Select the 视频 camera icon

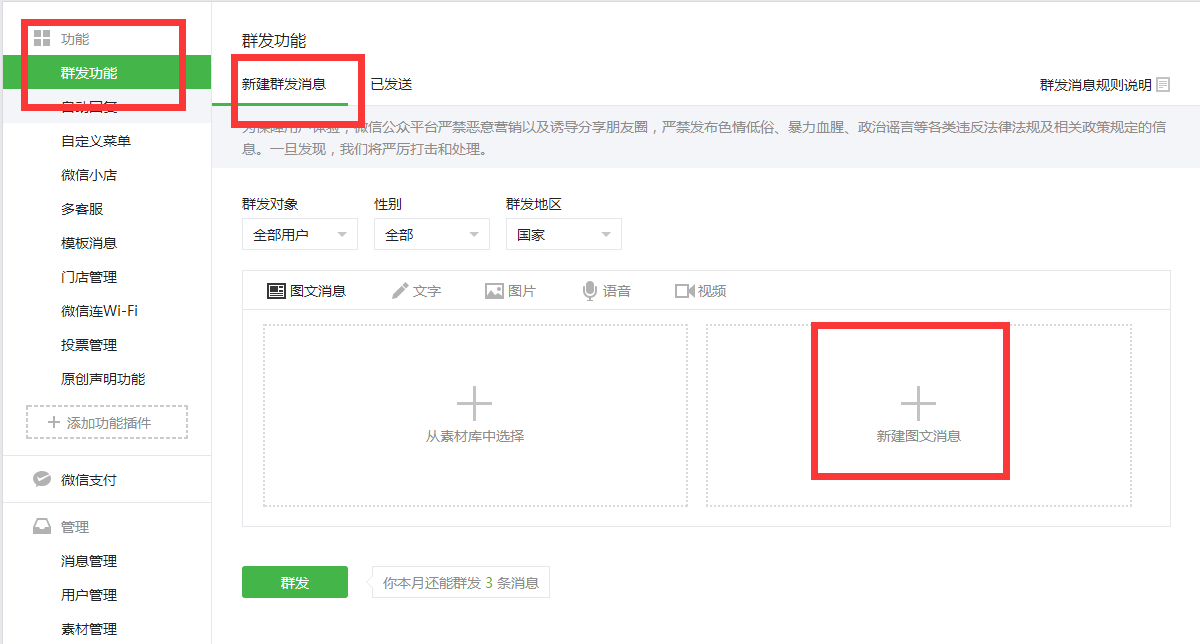pos(684,291)
